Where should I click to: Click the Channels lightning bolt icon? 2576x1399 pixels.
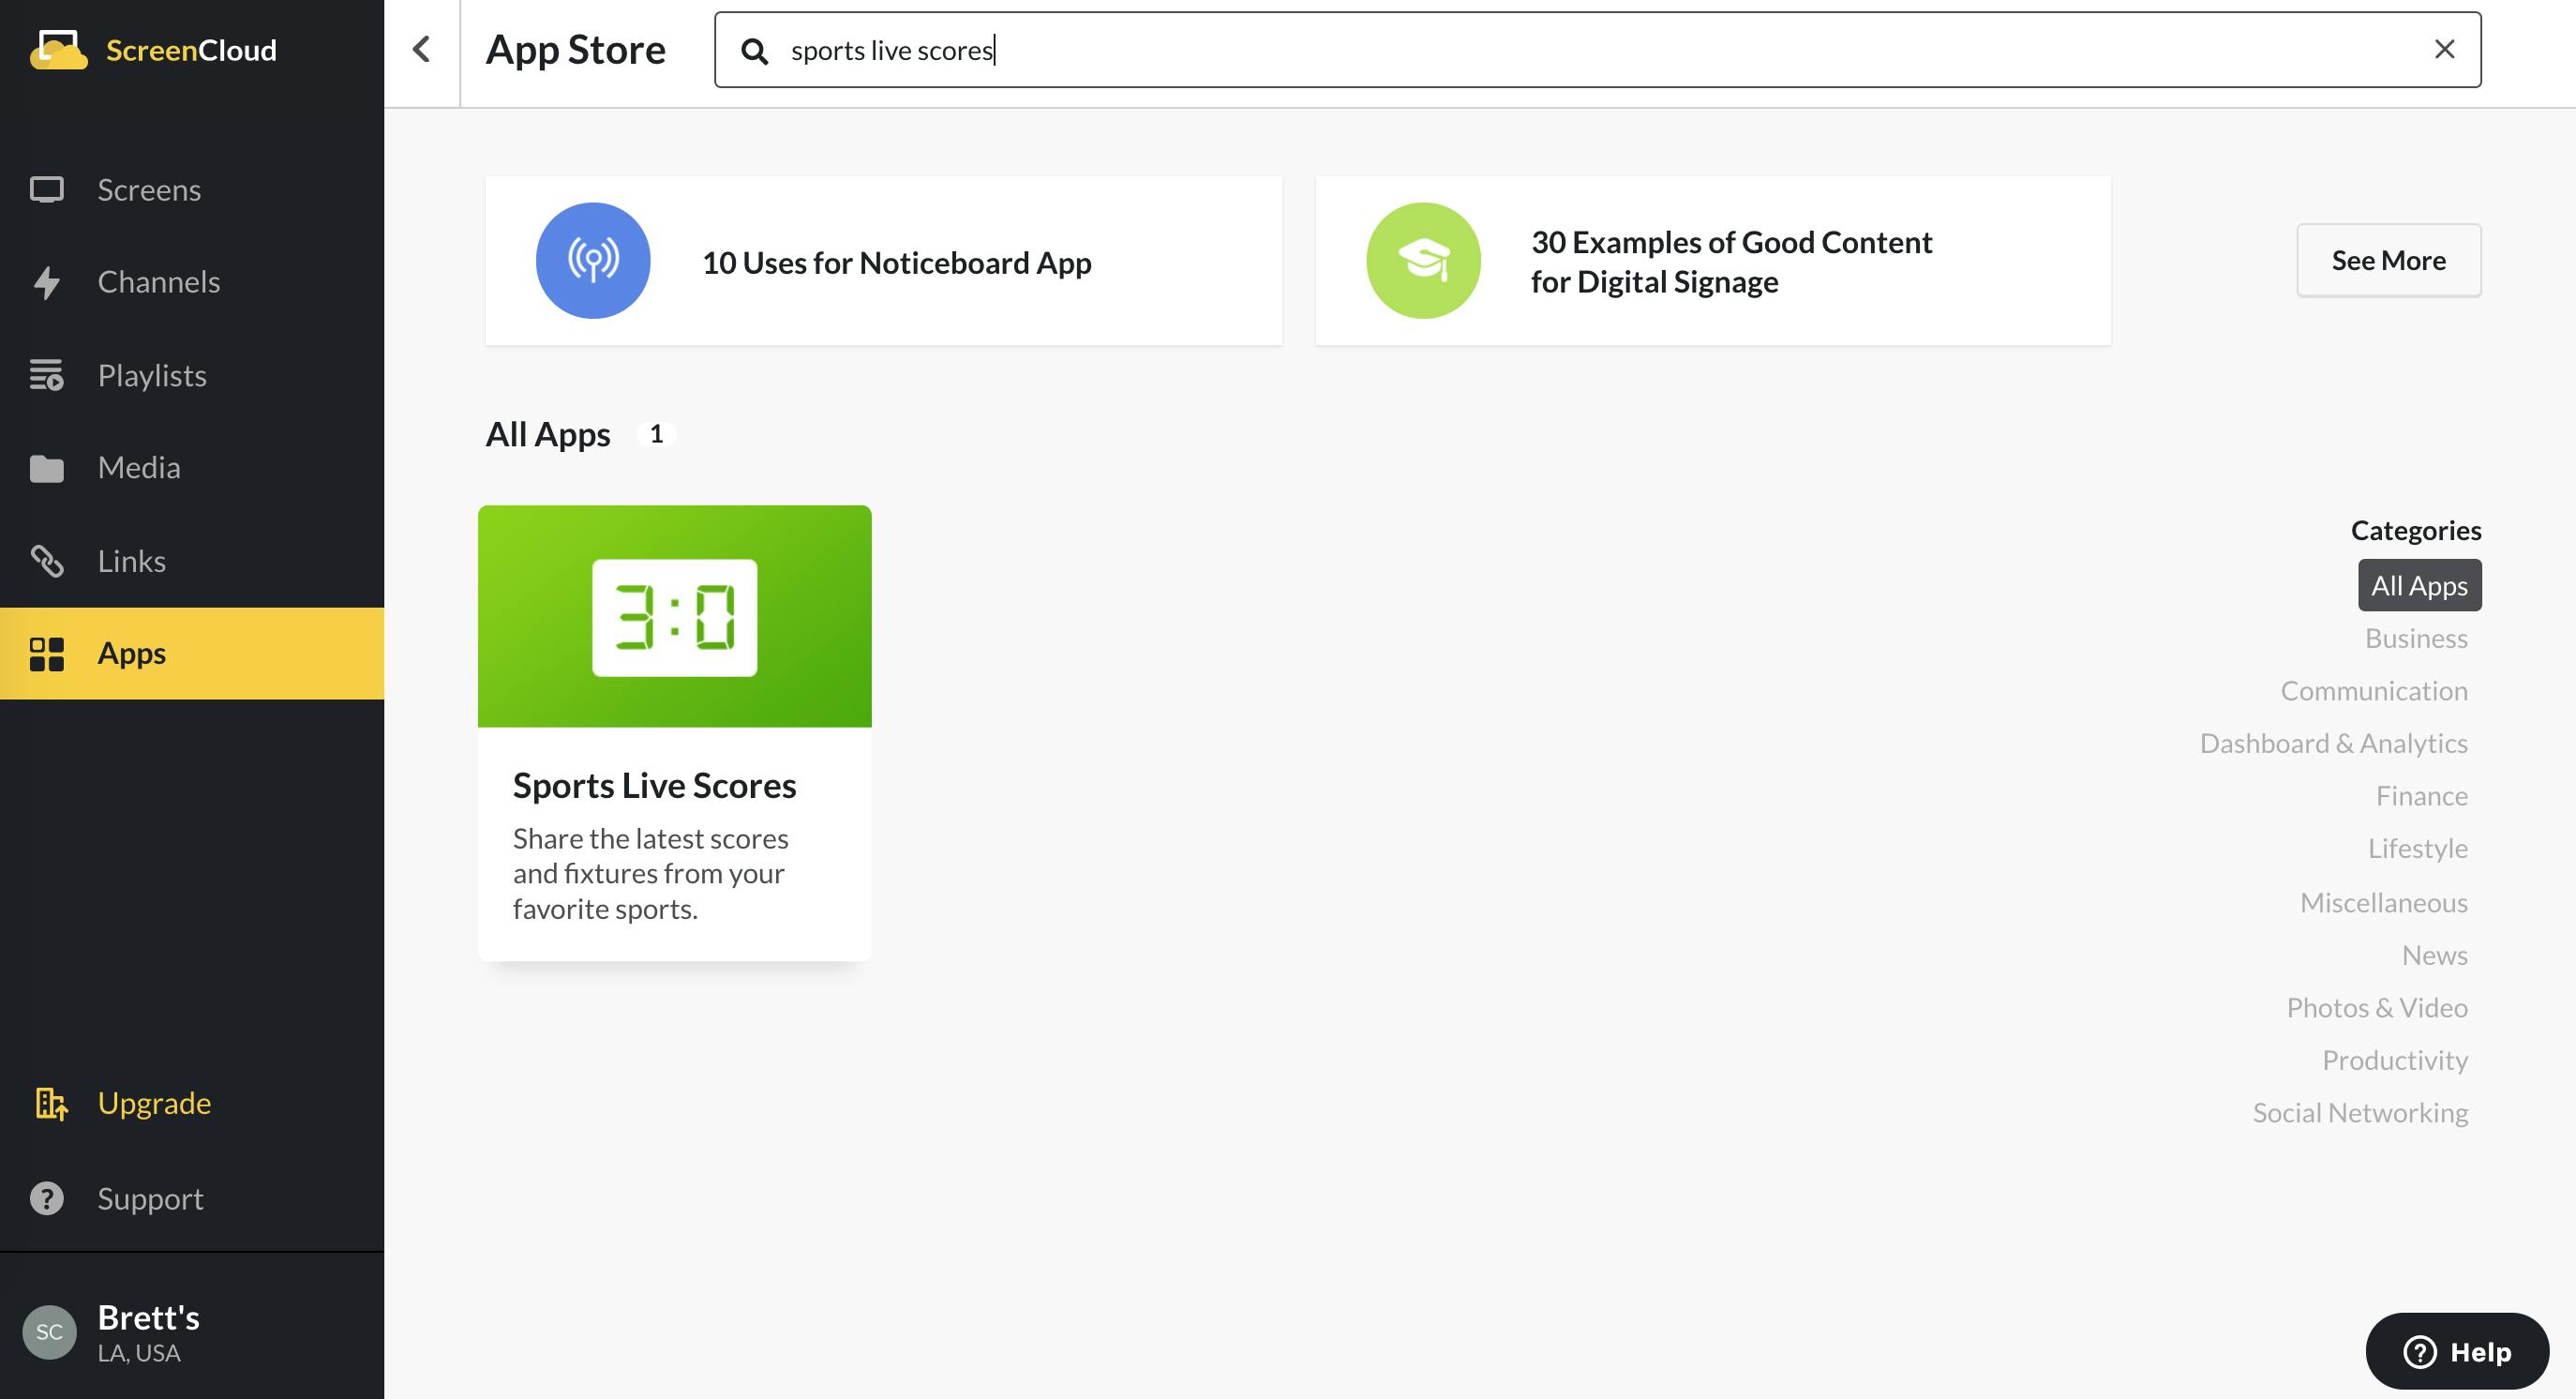(x=47, y=282)
